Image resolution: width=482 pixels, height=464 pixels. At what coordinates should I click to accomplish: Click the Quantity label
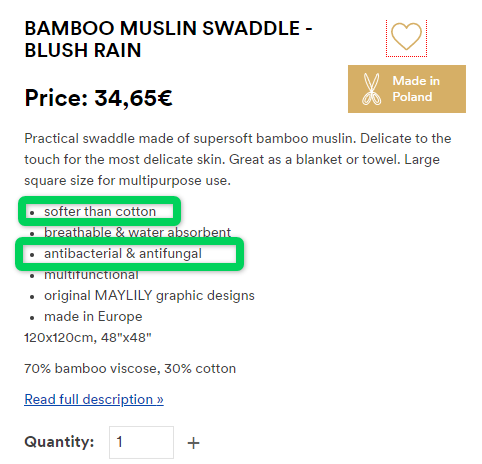tap(59, 442)
